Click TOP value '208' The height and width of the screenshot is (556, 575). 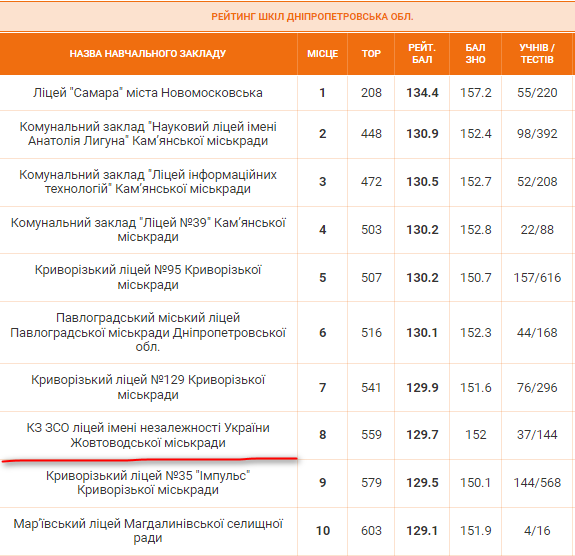[x=371, y=93]
